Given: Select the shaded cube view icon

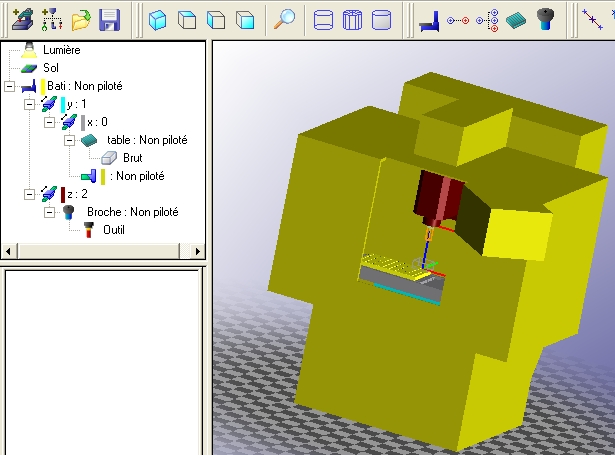Looking at the screenshot, I should [x=157, y=20].
